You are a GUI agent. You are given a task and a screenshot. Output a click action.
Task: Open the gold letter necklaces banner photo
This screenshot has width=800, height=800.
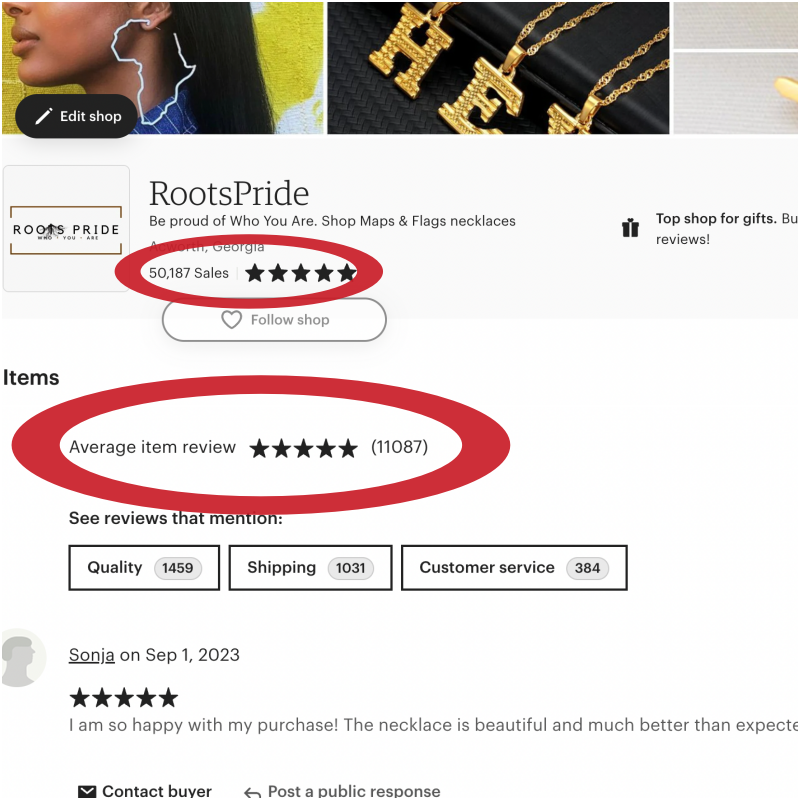click(x=498, y=68)
